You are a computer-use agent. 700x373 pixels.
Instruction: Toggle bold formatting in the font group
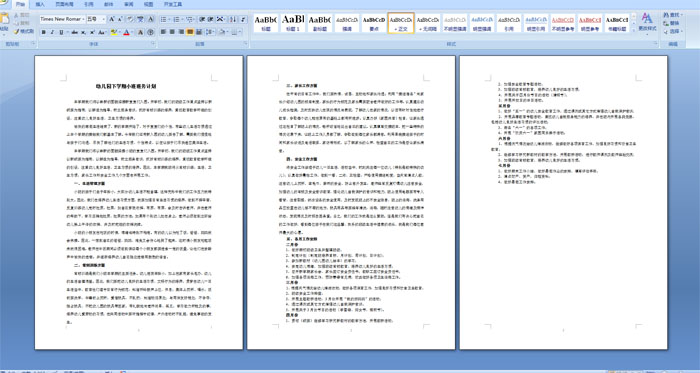(44, 32)
